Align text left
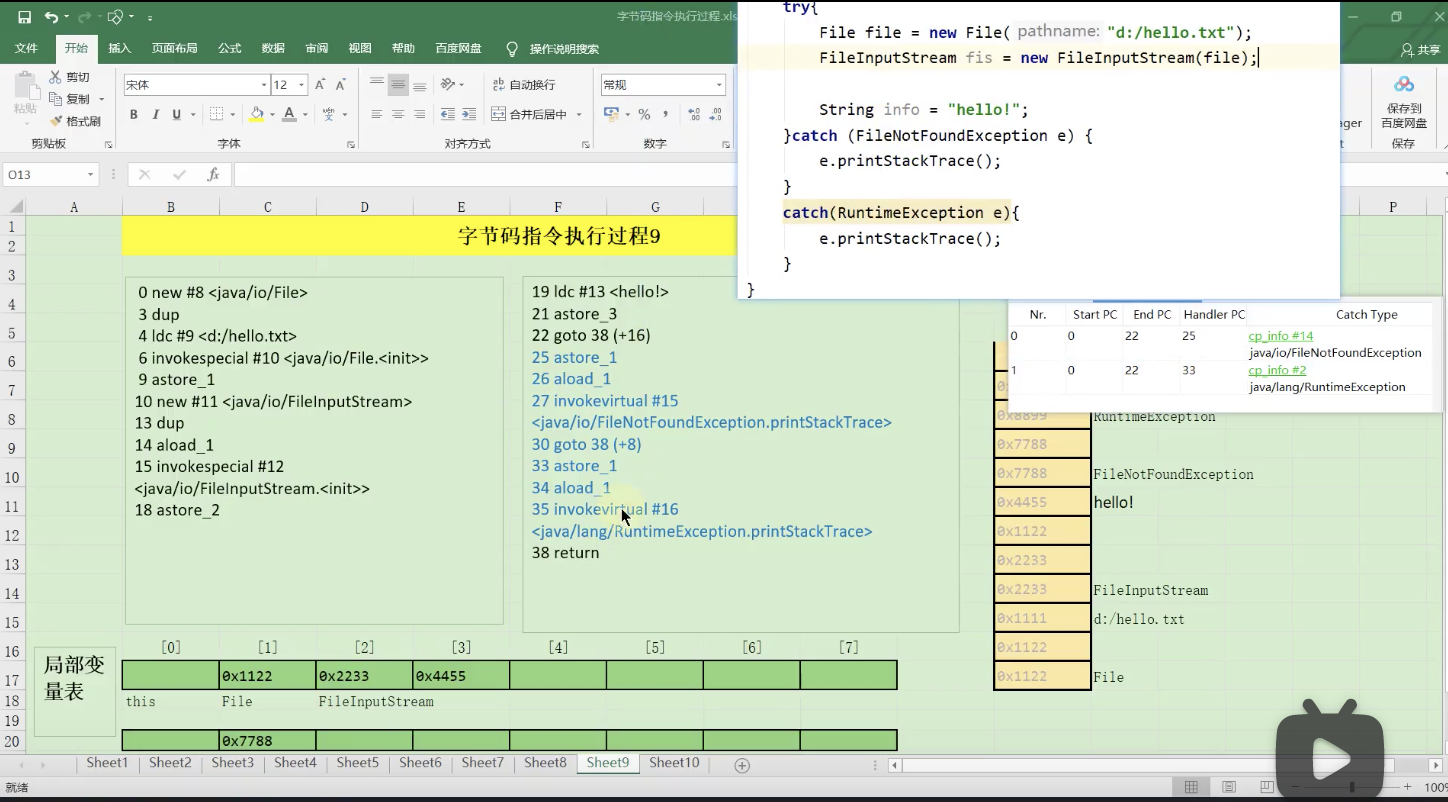The width and height of the screenshot is (1448, 802). (x=377, y=115)
